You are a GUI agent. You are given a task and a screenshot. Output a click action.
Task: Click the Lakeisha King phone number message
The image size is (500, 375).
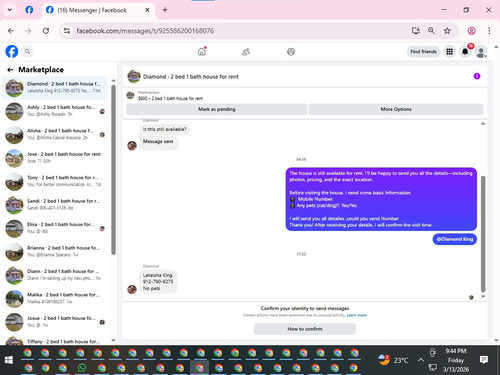pyautogui.click(x=158, y=282)
